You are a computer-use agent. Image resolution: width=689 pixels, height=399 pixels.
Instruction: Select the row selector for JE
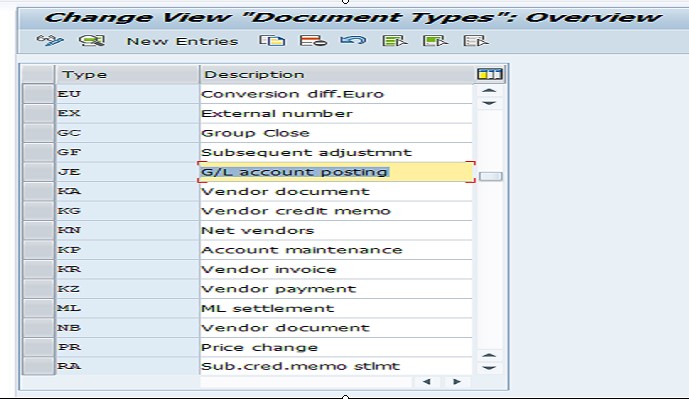pos(38,172)
